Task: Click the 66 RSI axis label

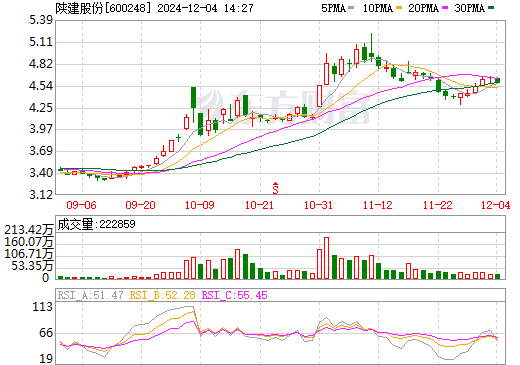Action: click(x=46, y=333)
